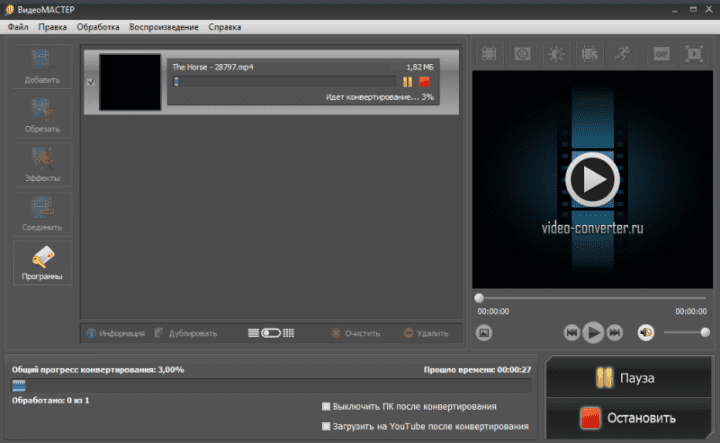Click the file's conversion progress bar
This screenshot has height=443, width=720.
(x=284, y=82)
